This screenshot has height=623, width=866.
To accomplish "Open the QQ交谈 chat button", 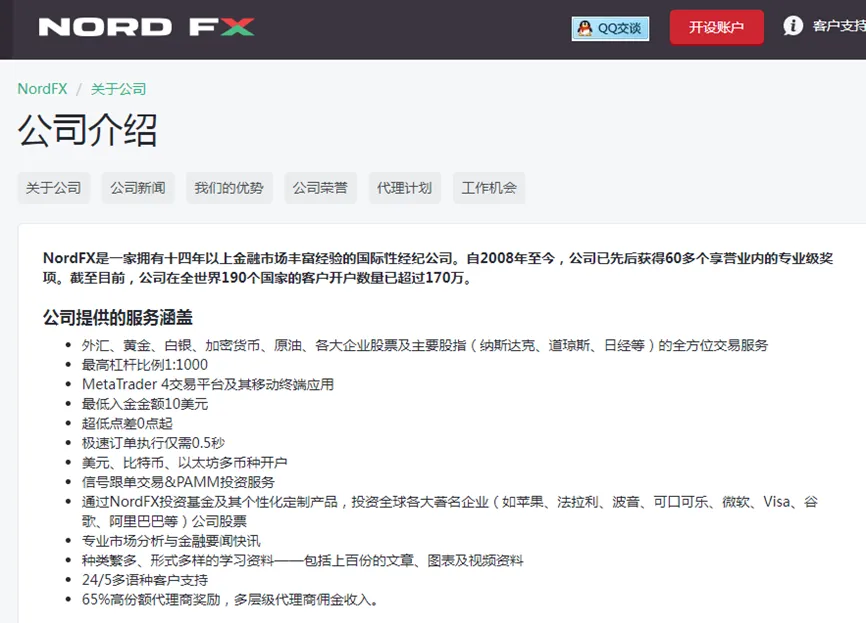I will click(x=610, y=28).
